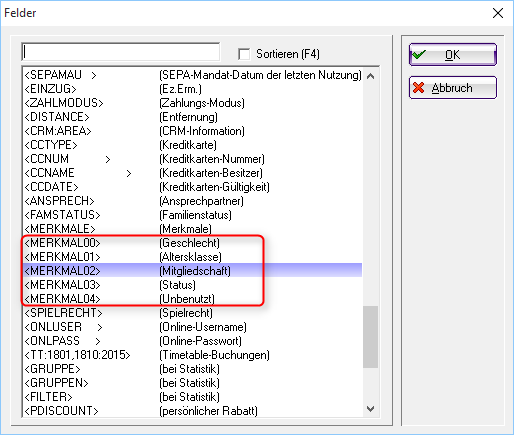This screenshot has height=435, width=514.
Task: Select the <CCNUM> Kreditkarten-Nummer entry
Action: (193, 159)
